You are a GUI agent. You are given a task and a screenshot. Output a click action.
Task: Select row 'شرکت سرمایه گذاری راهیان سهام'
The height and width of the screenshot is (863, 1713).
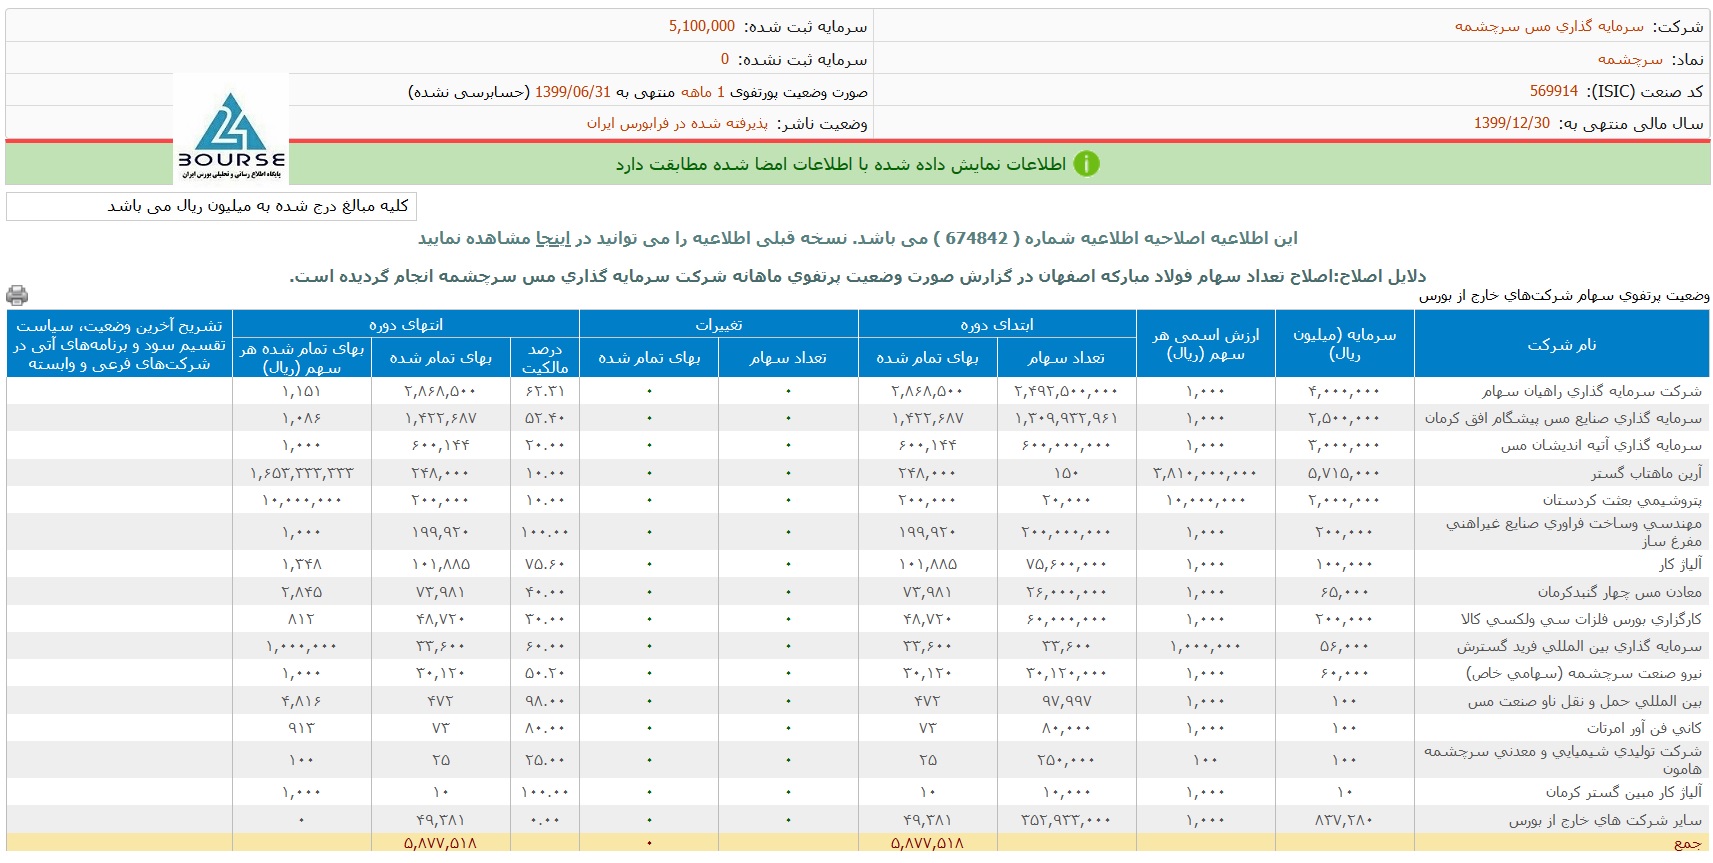(x=857, y=391)
